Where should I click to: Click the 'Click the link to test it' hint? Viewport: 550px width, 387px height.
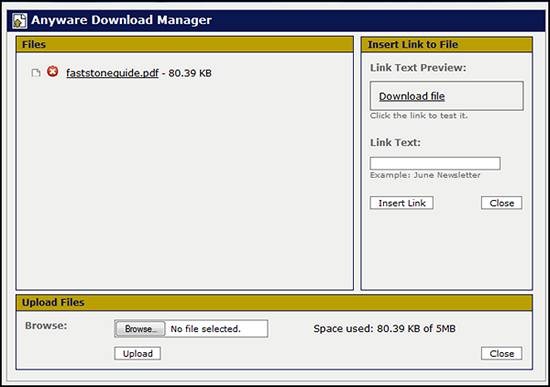click(x=419, y=116)
